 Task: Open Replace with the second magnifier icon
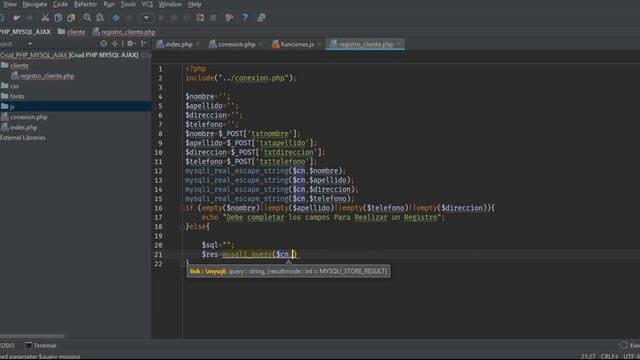[100, 18]
